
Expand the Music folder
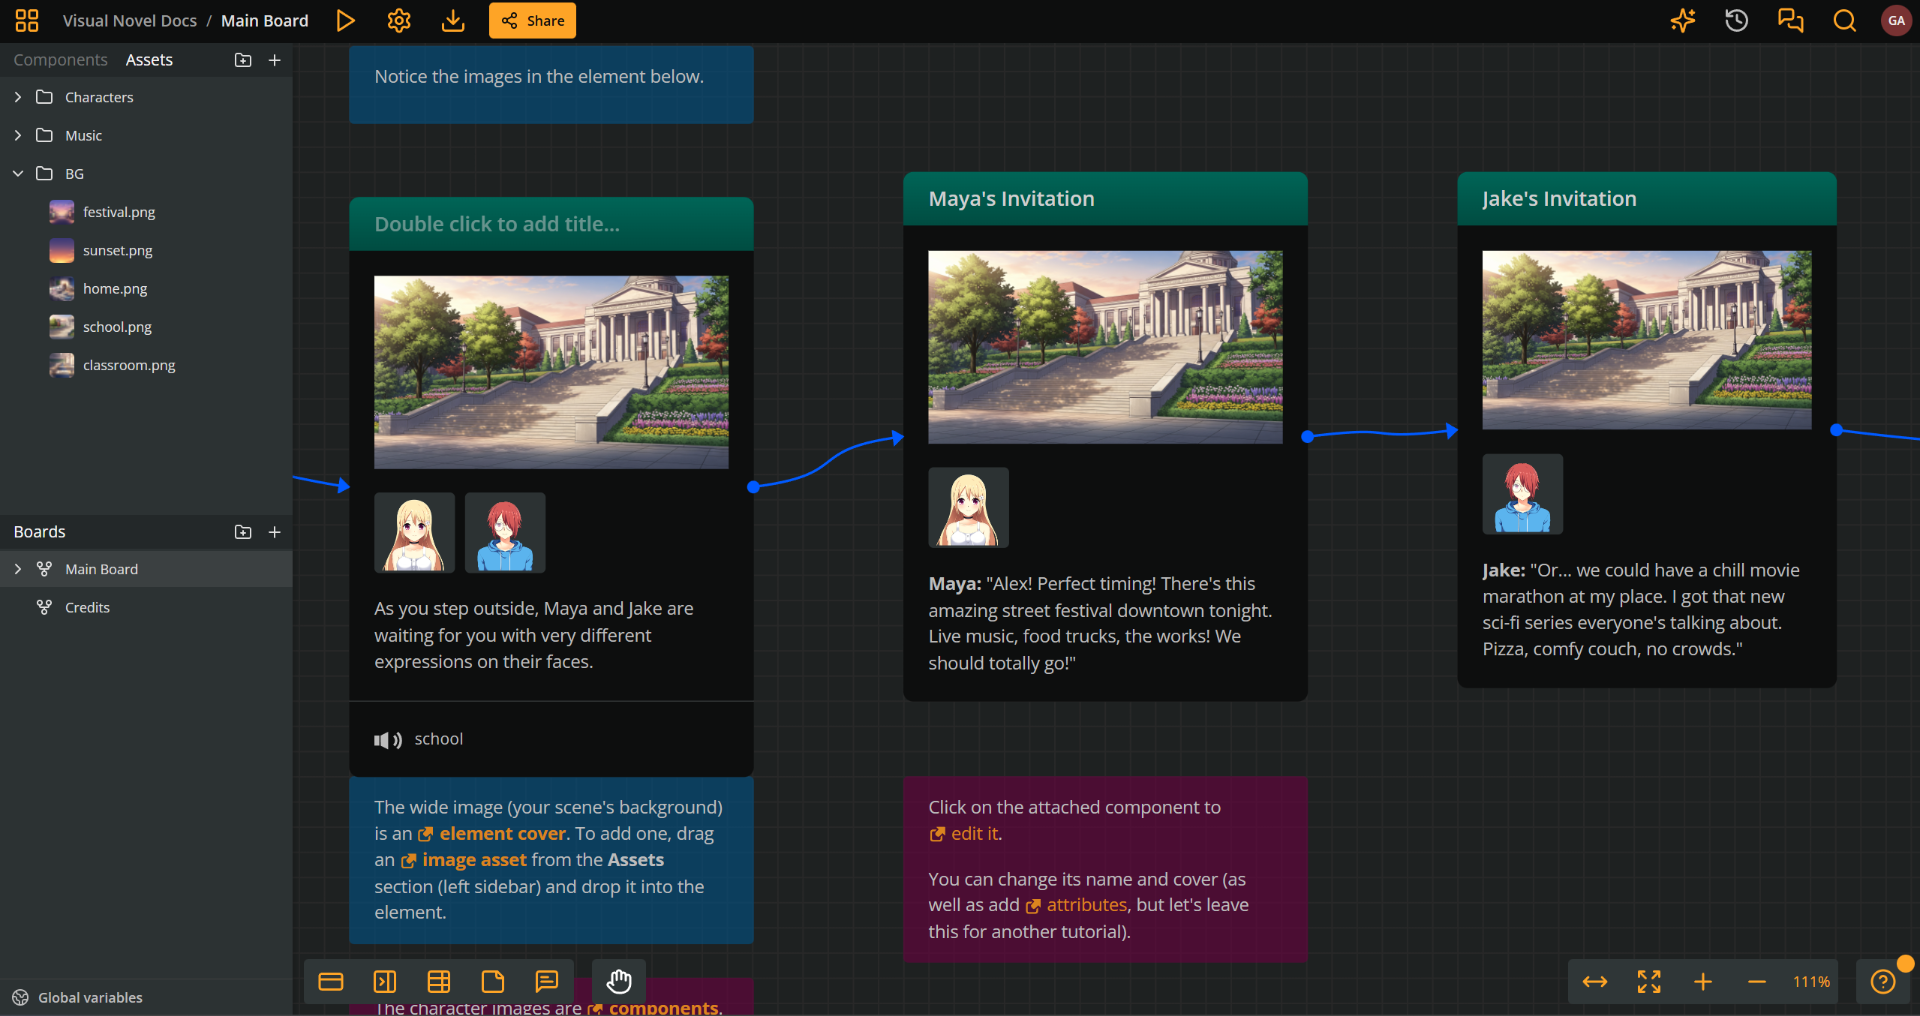pyautogui.click(x=18, y=135)
